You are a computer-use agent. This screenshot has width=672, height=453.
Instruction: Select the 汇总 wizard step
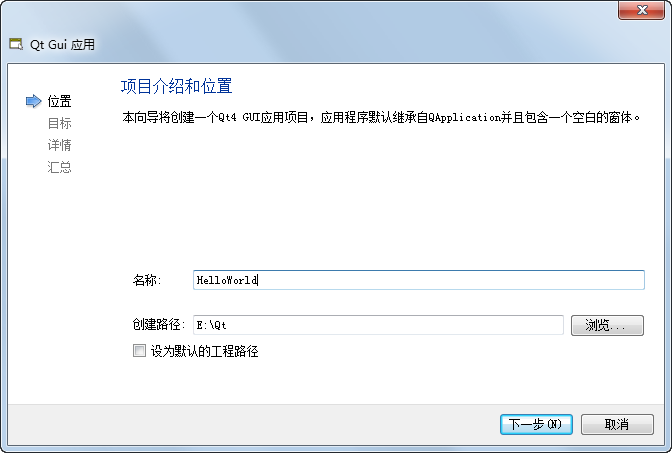59,167
